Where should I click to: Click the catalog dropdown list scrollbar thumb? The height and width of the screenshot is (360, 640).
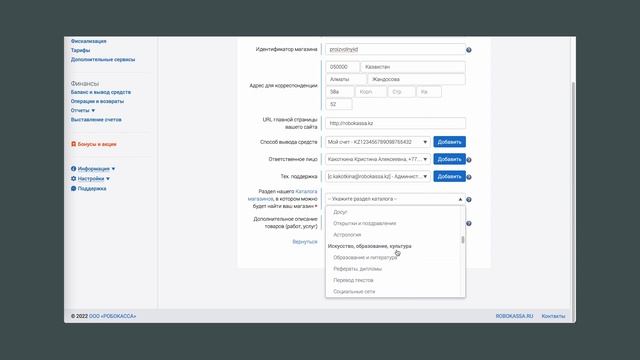[x=462, y=240]
